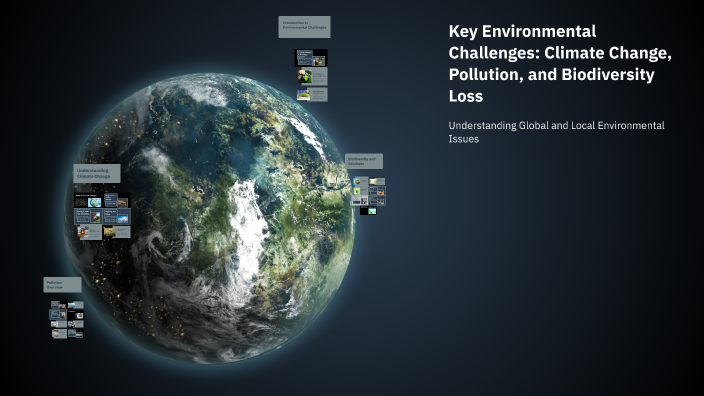Open the Understanding Climate Change topic

97,173
